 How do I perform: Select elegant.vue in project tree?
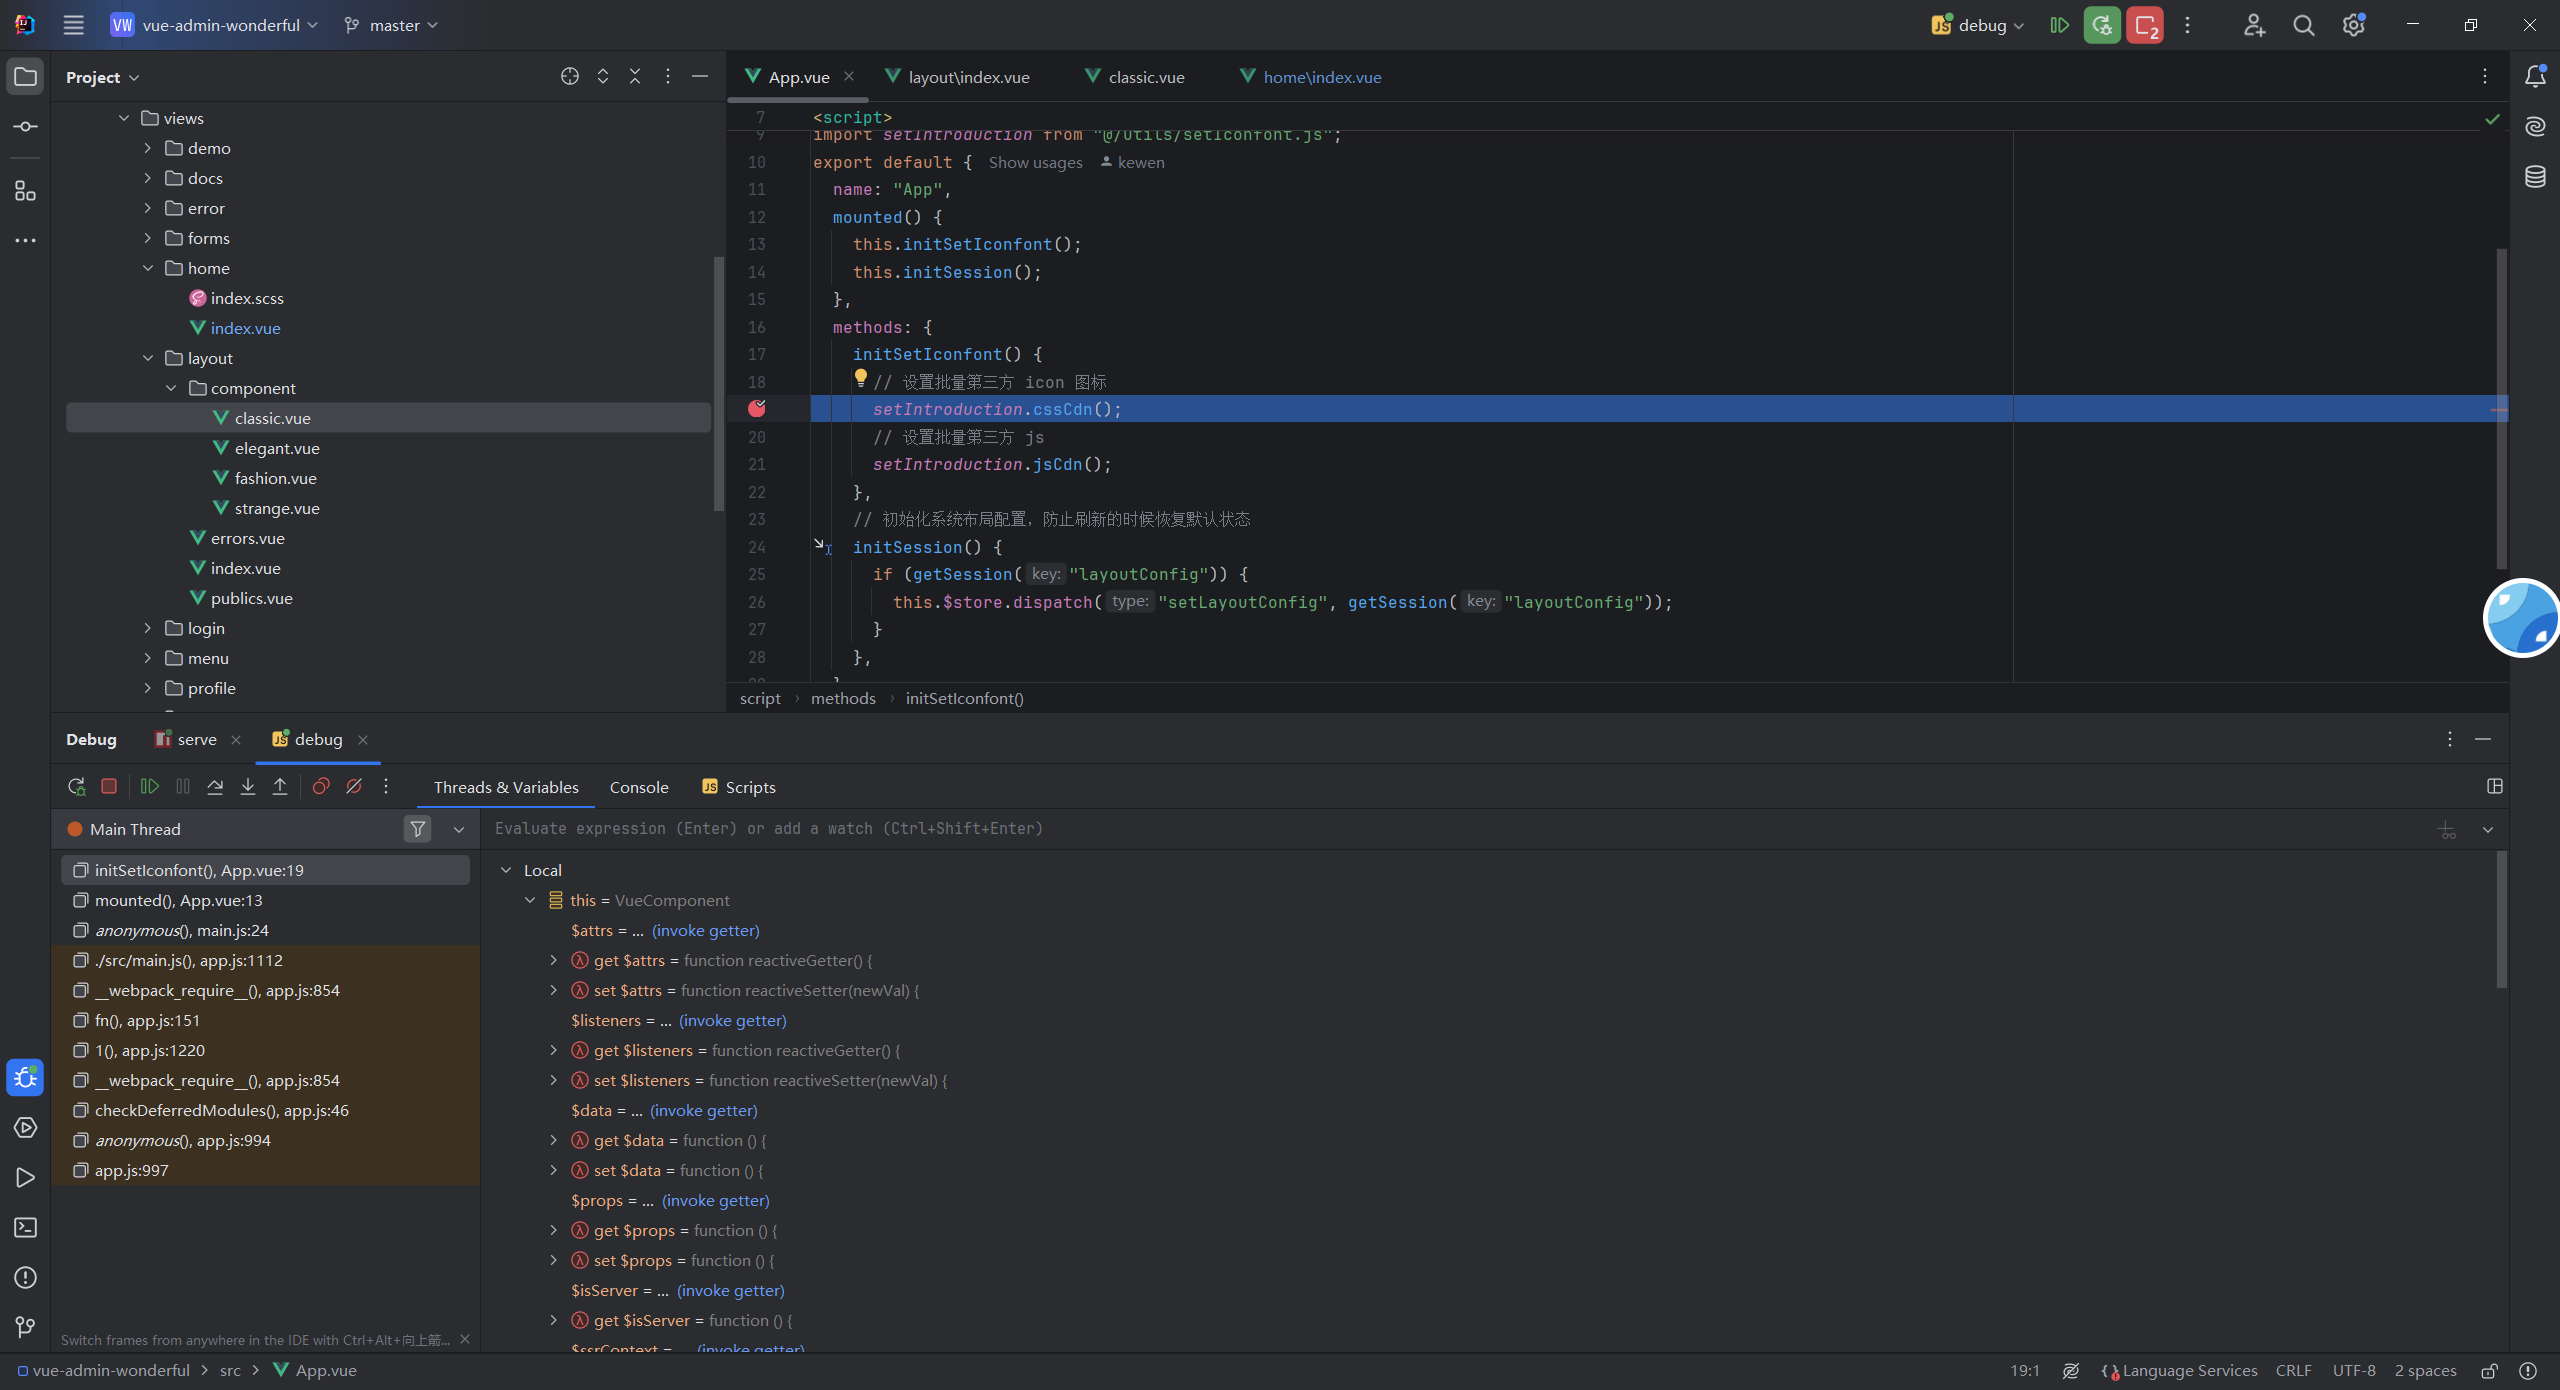277,449
